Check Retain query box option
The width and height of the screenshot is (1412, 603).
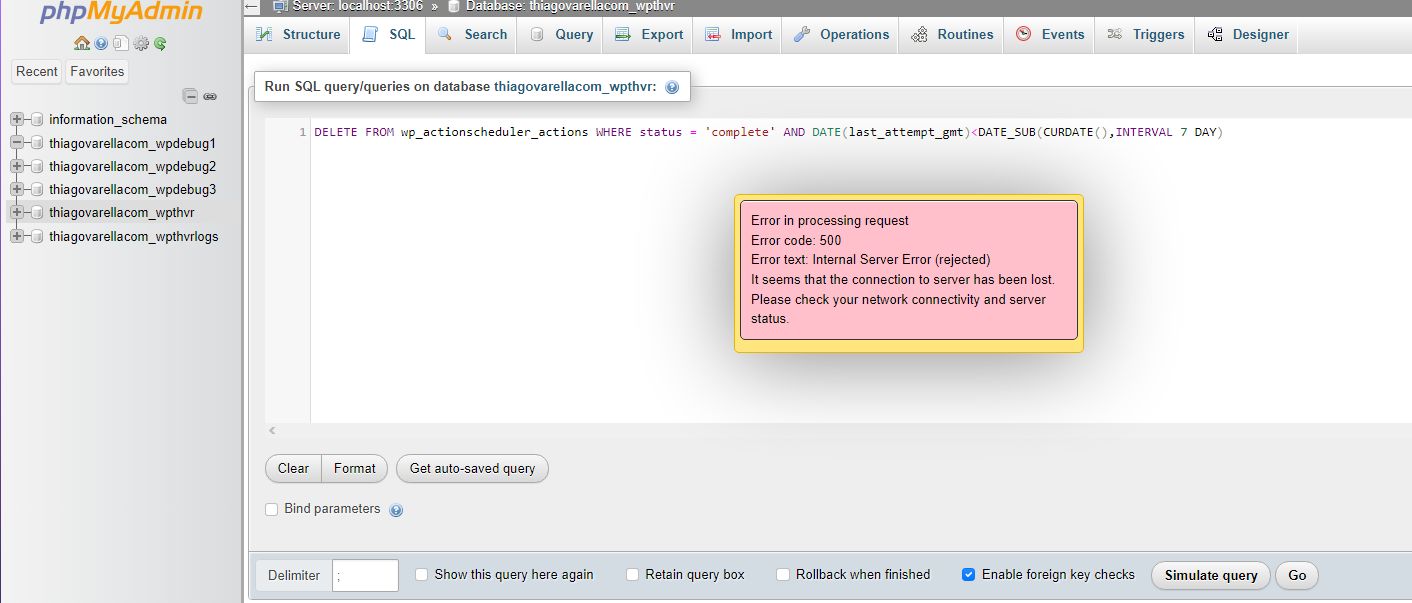pos(632,574)
